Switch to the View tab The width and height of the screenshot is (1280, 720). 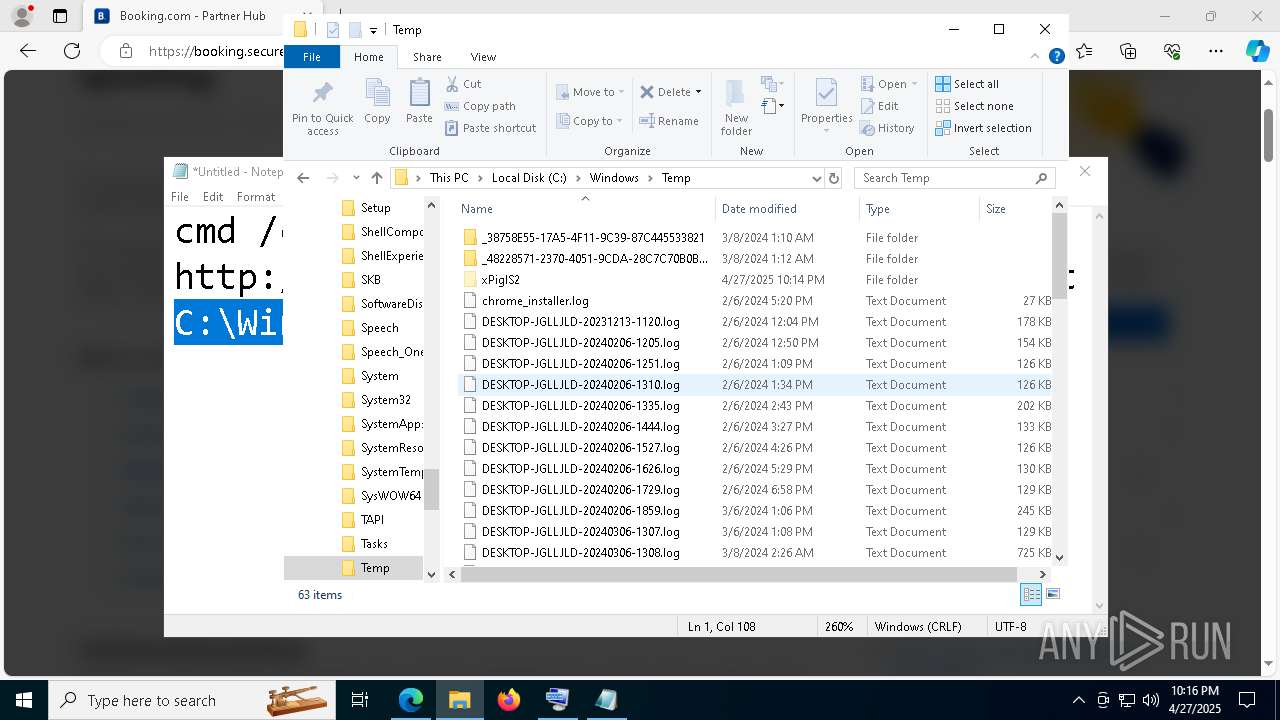483,57
